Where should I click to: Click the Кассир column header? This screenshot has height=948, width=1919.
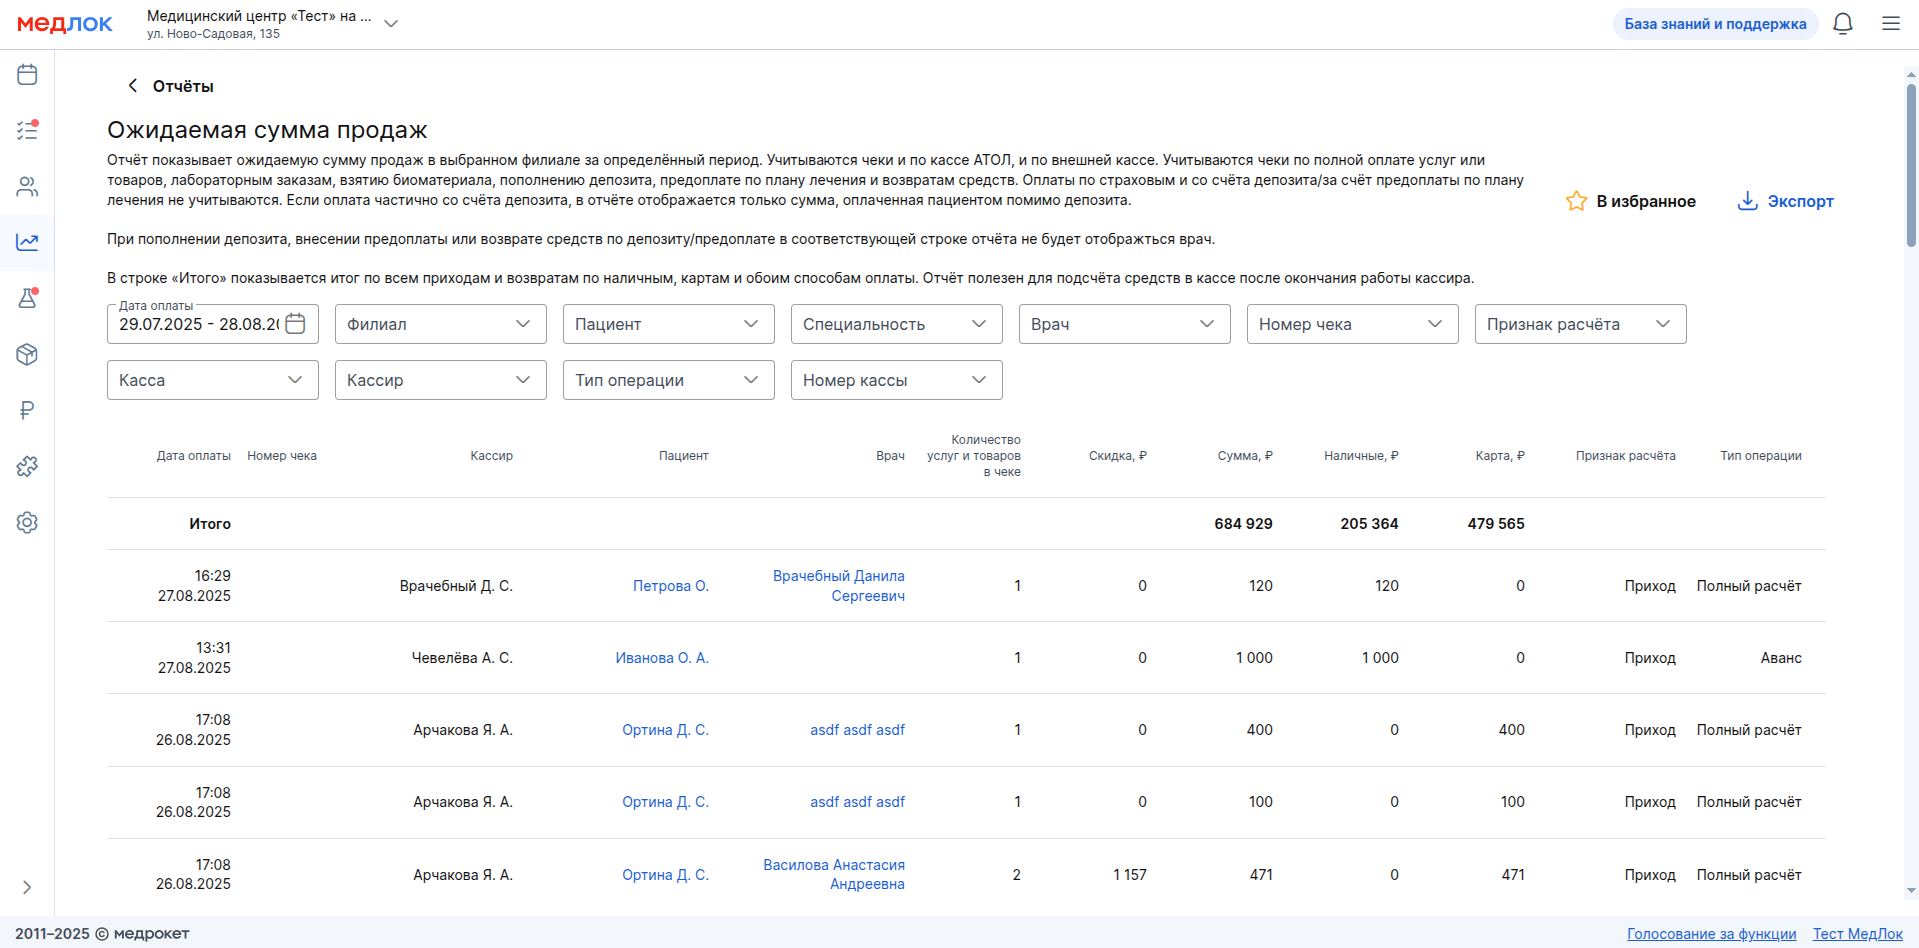[491, 456]
